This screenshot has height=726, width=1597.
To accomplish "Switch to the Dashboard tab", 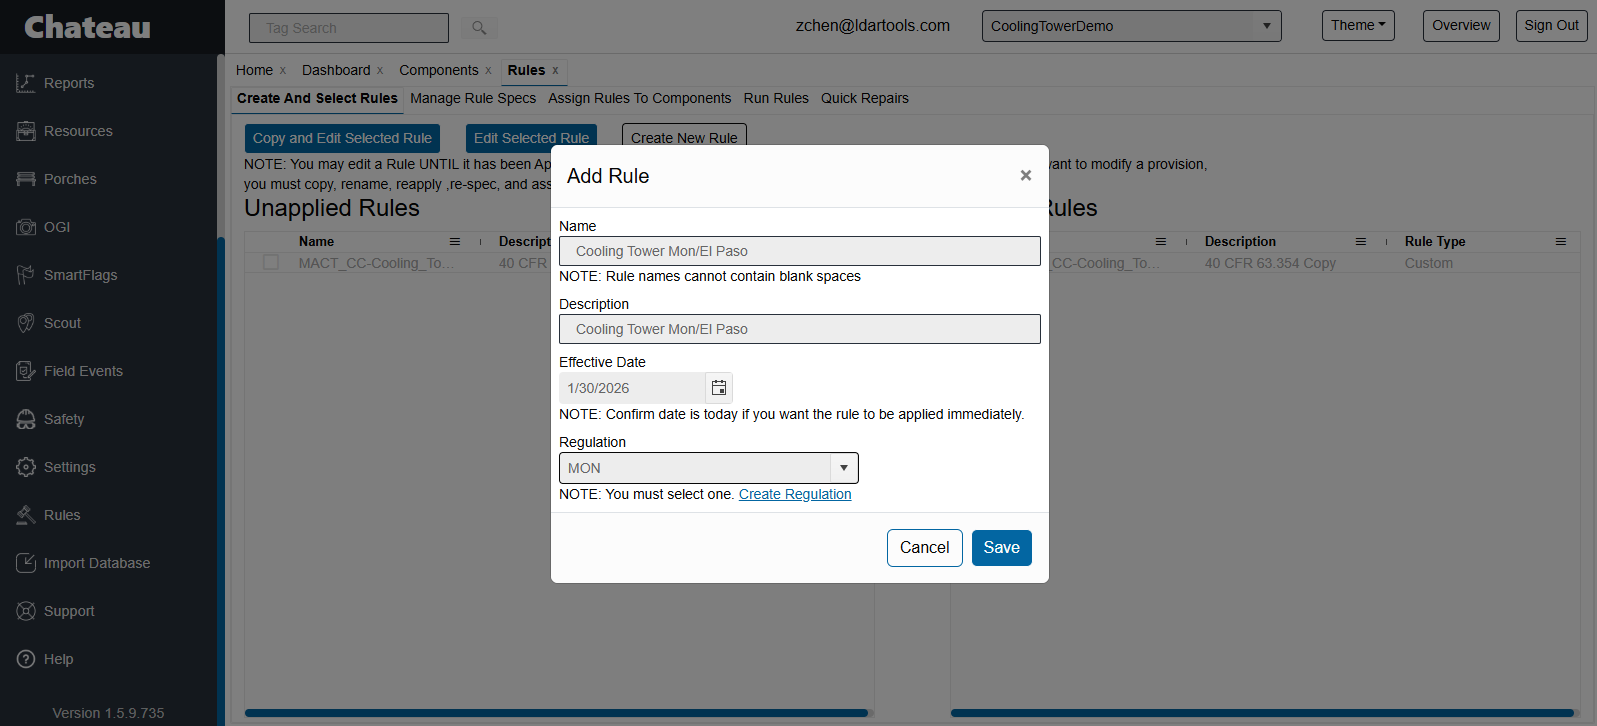I will point(335,70).
